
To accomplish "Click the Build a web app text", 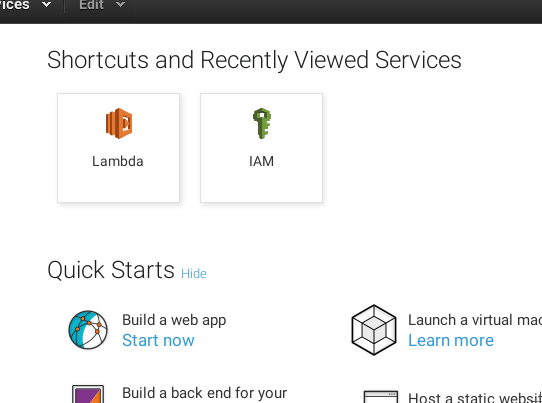I will coord(174,320).
